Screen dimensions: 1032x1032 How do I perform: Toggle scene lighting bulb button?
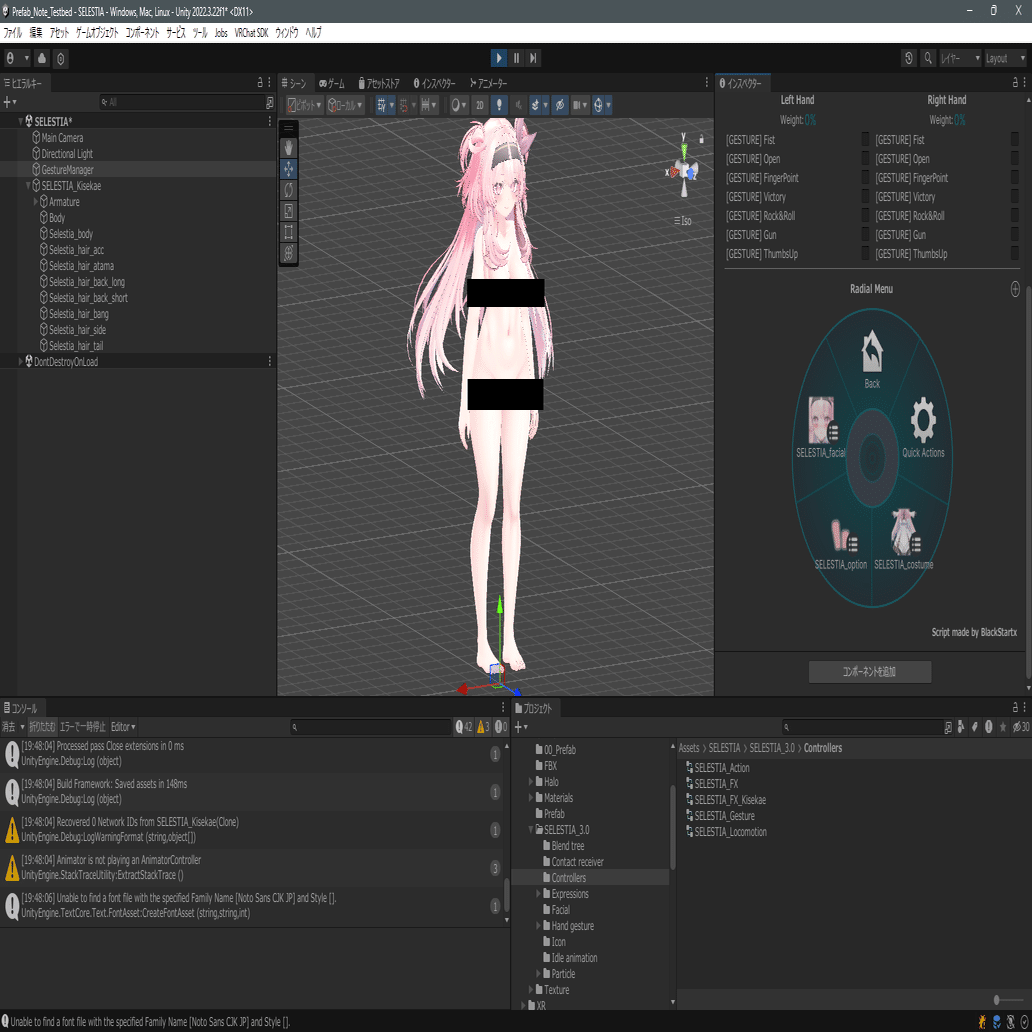click(x=499, y=105)
